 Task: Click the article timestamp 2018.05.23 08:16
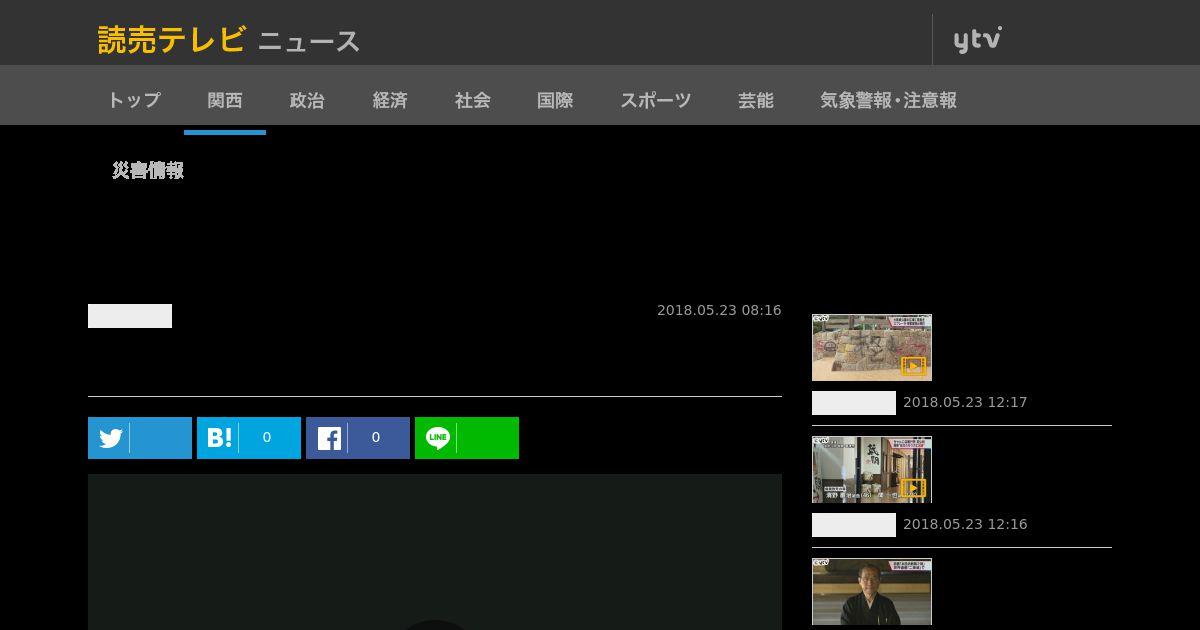(x=719, y=310)
